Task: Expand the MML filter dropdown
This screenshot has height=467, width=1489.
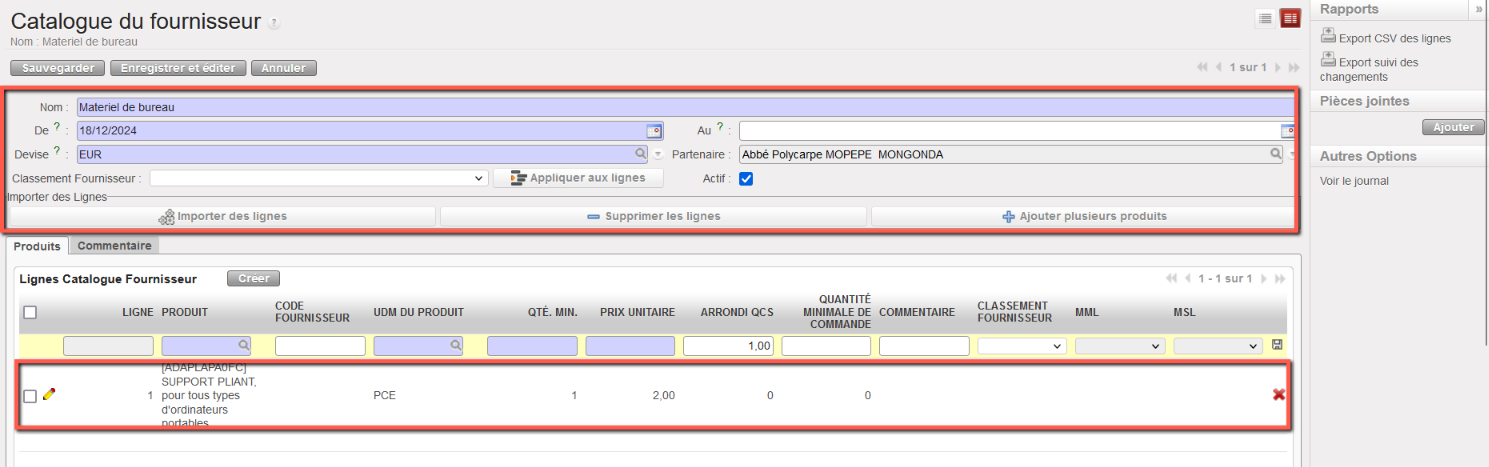Action: pyautogui.click(x=1120, y=346)
